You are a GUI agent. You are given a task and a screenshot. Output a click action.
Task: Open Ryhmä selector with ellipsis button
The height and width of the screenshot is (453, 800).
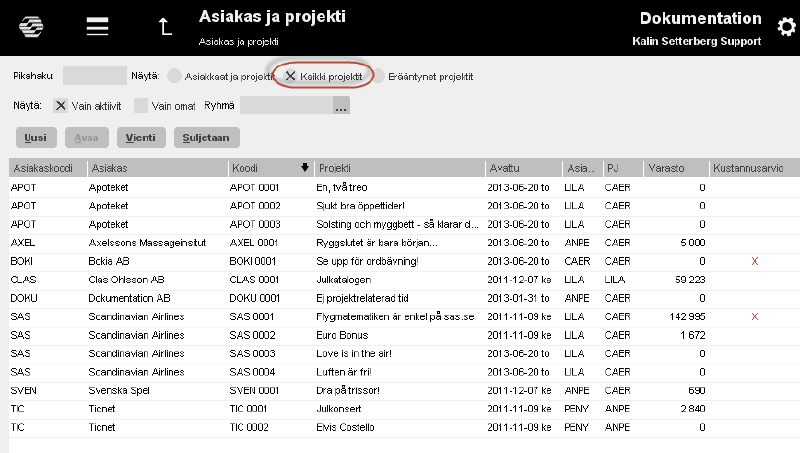tap(341, 106)
